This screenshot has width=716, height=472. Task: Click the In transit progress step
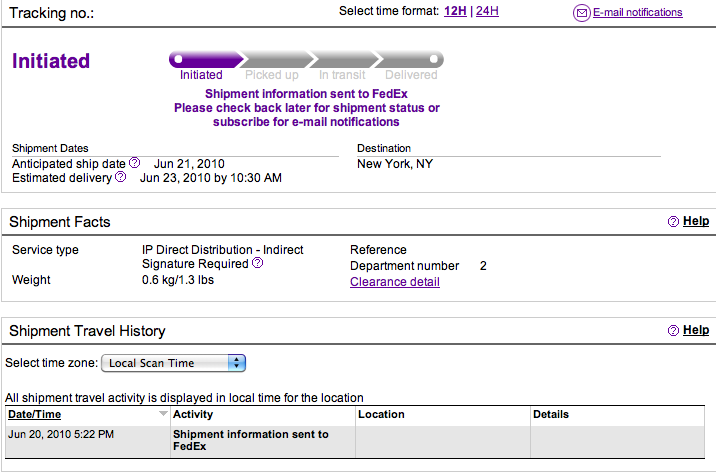pyautogui.click(x=342, y=60)
